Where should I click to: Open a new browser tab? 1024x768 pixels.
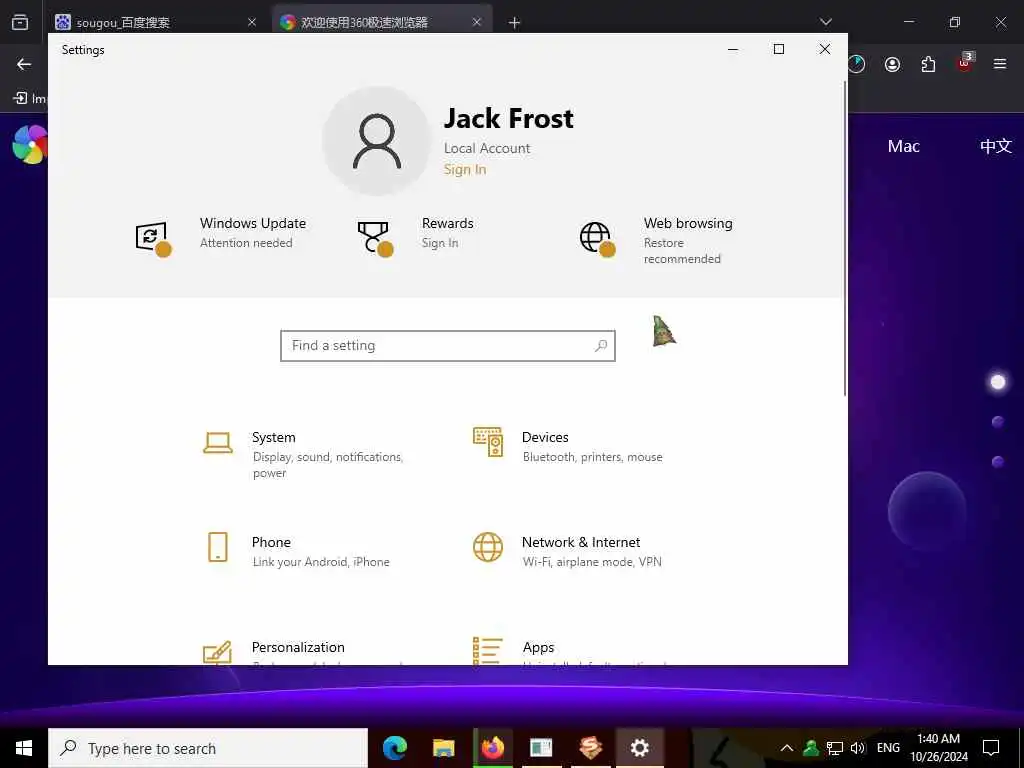[515, 23]
